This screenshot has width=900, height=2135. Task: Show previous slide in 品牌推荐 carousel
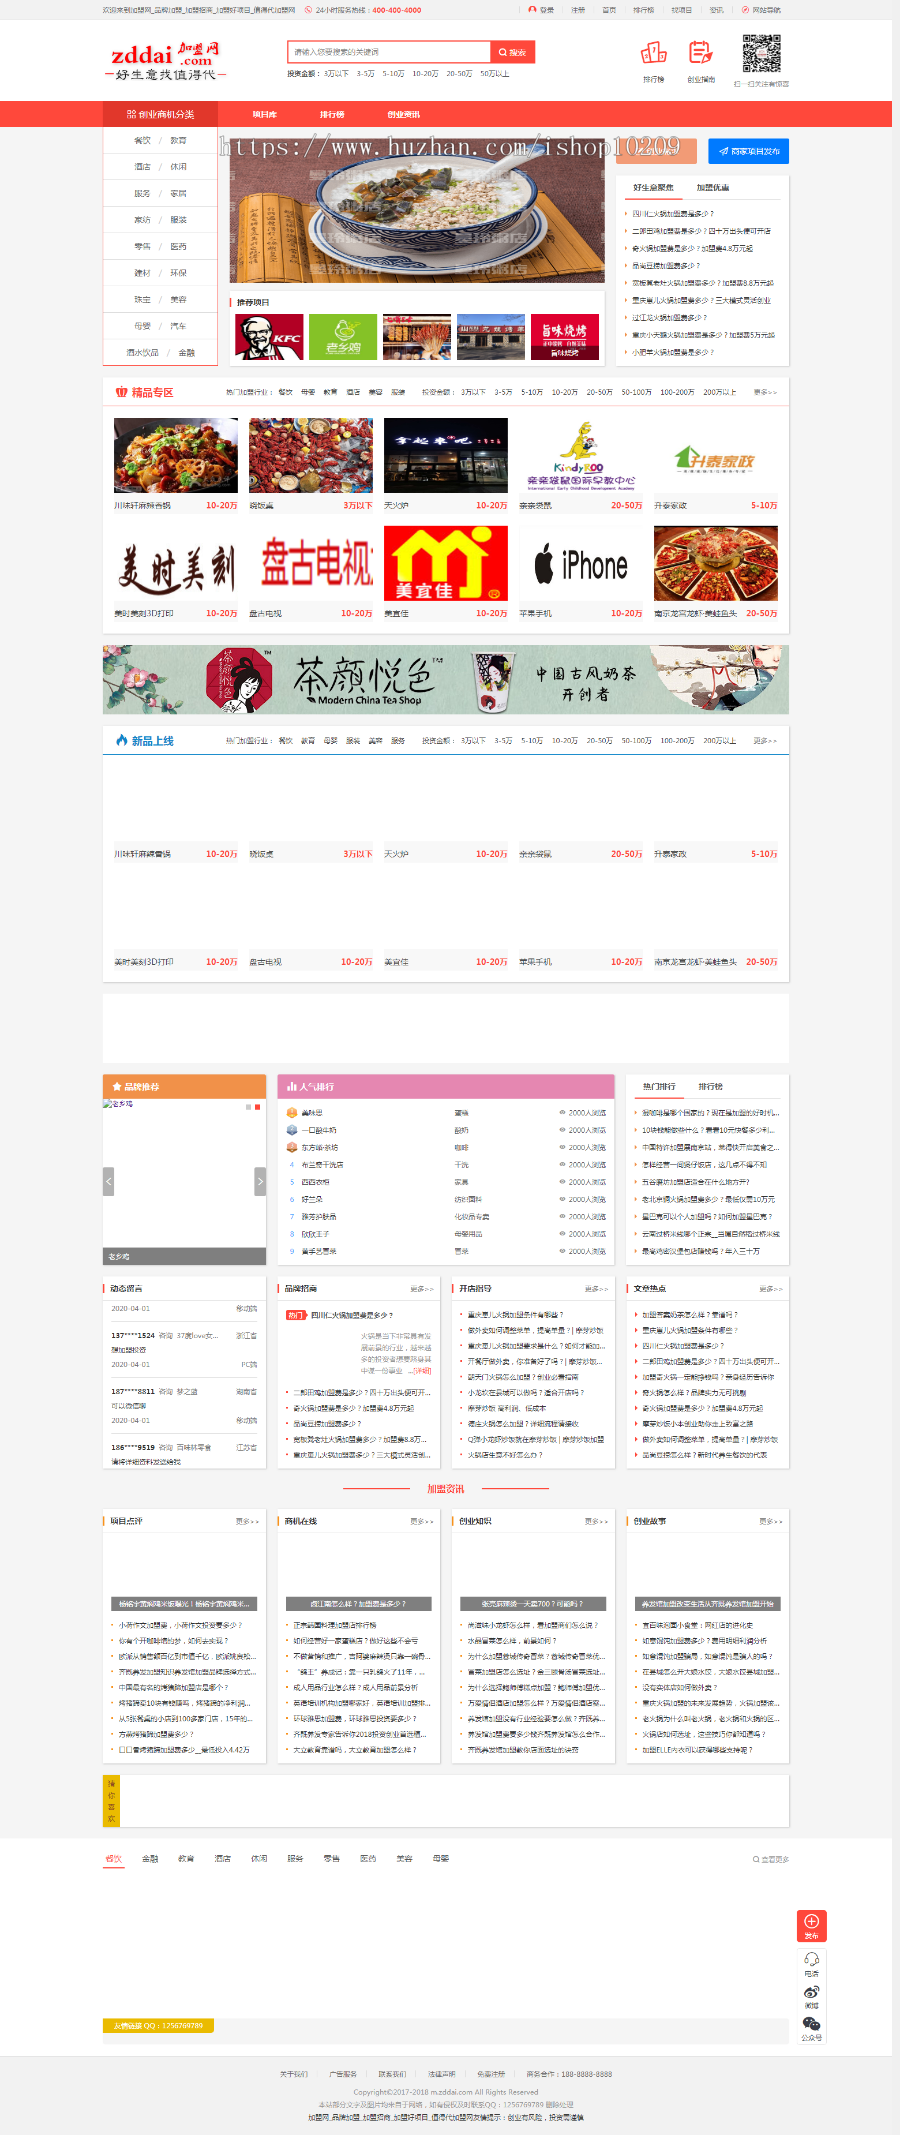click(109, 1181)
